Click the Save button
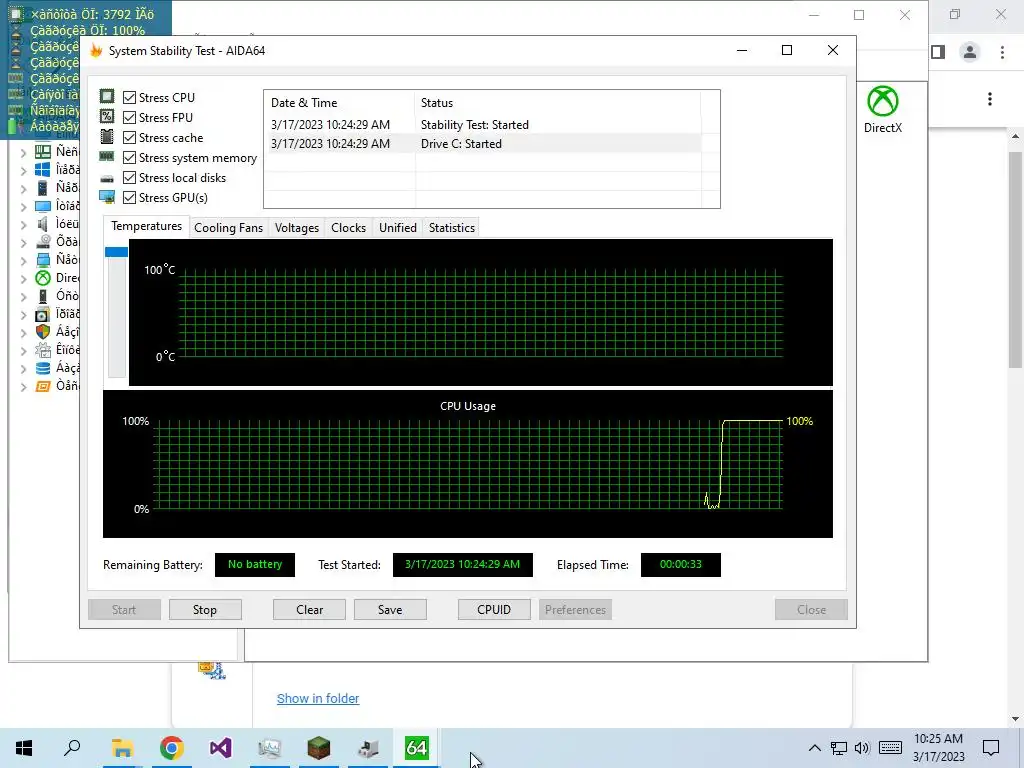 tap(390, 609)
